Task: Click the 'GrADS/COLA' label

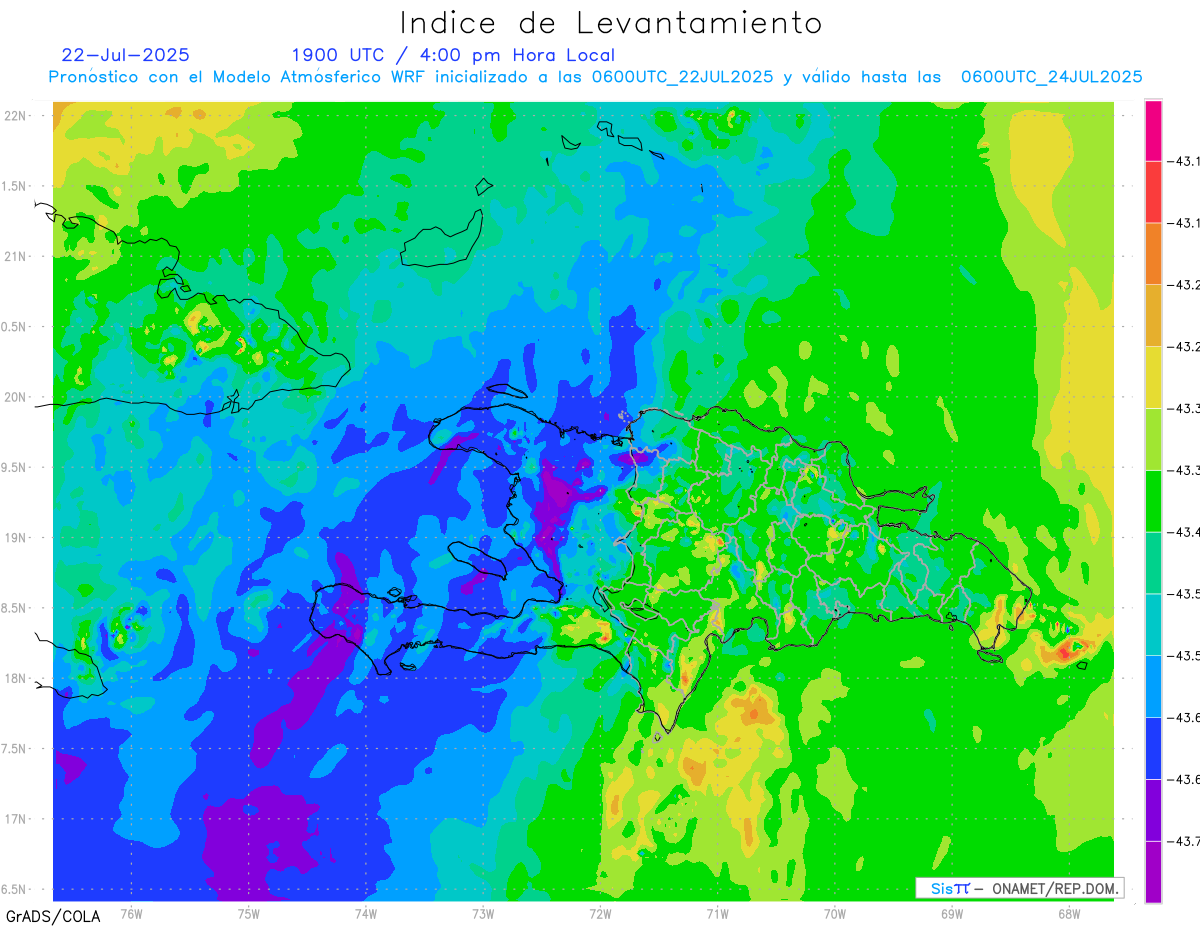Action: click(x=53, y=916)
